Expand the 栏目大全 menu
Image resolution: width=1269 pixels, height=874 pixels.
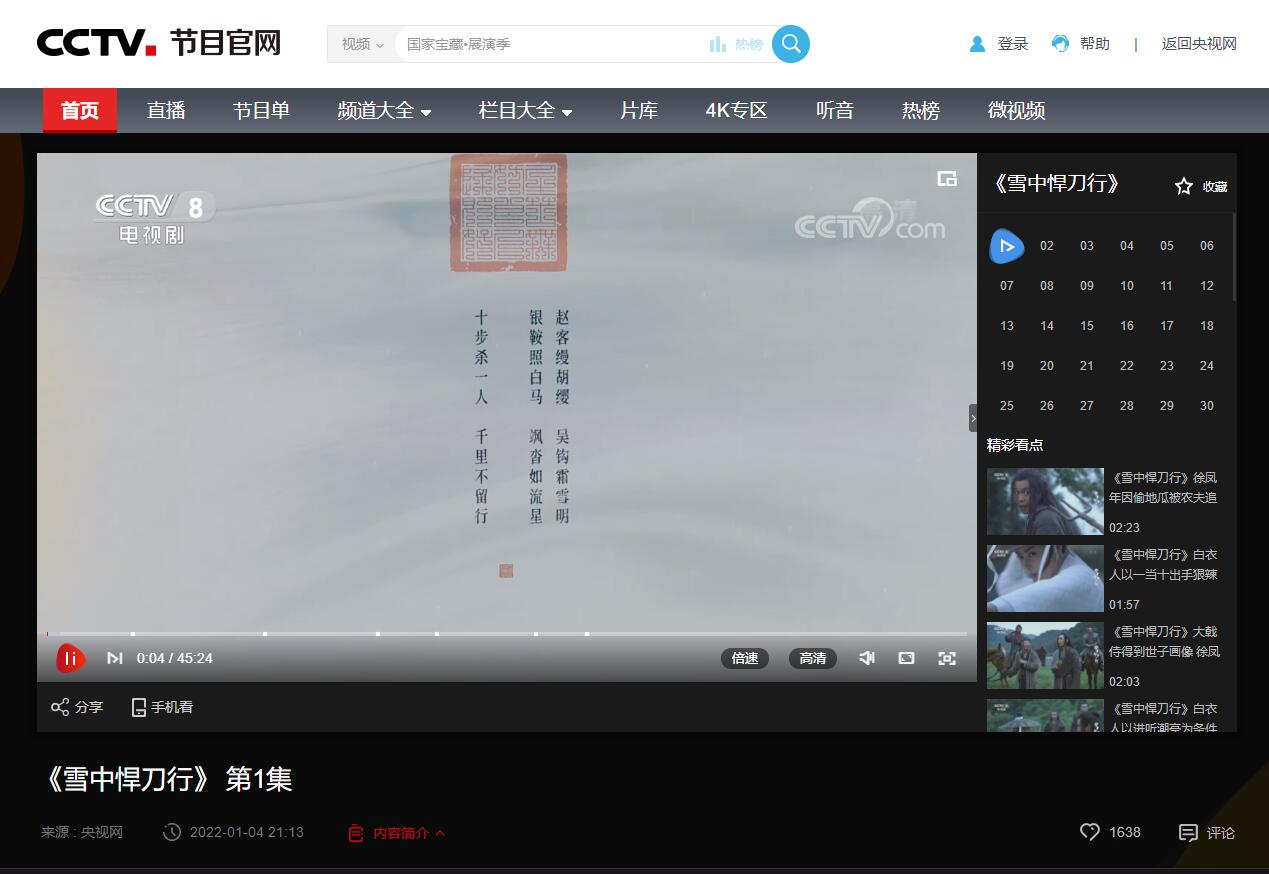click(525, 111)
